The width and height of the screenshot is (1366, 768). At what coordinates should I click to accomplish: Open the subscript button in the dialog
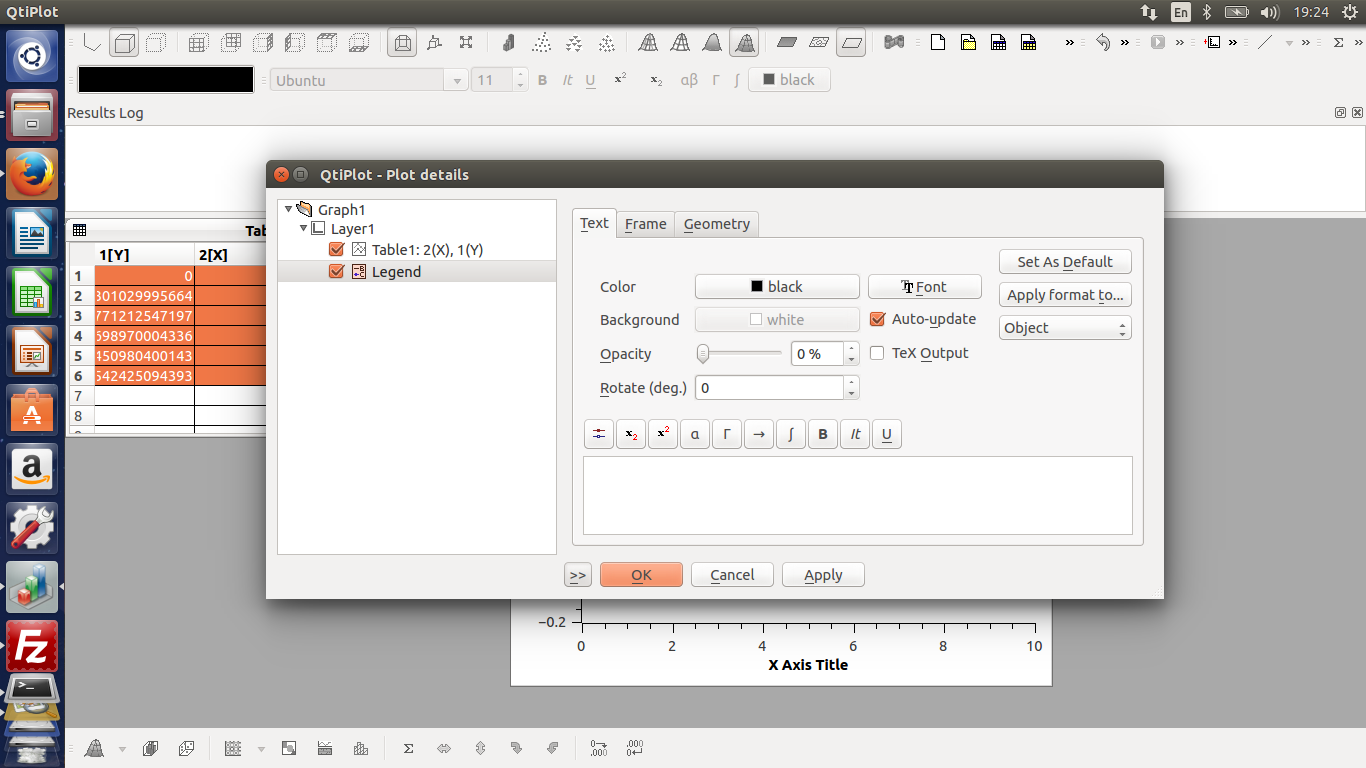[x=631, y=434]
